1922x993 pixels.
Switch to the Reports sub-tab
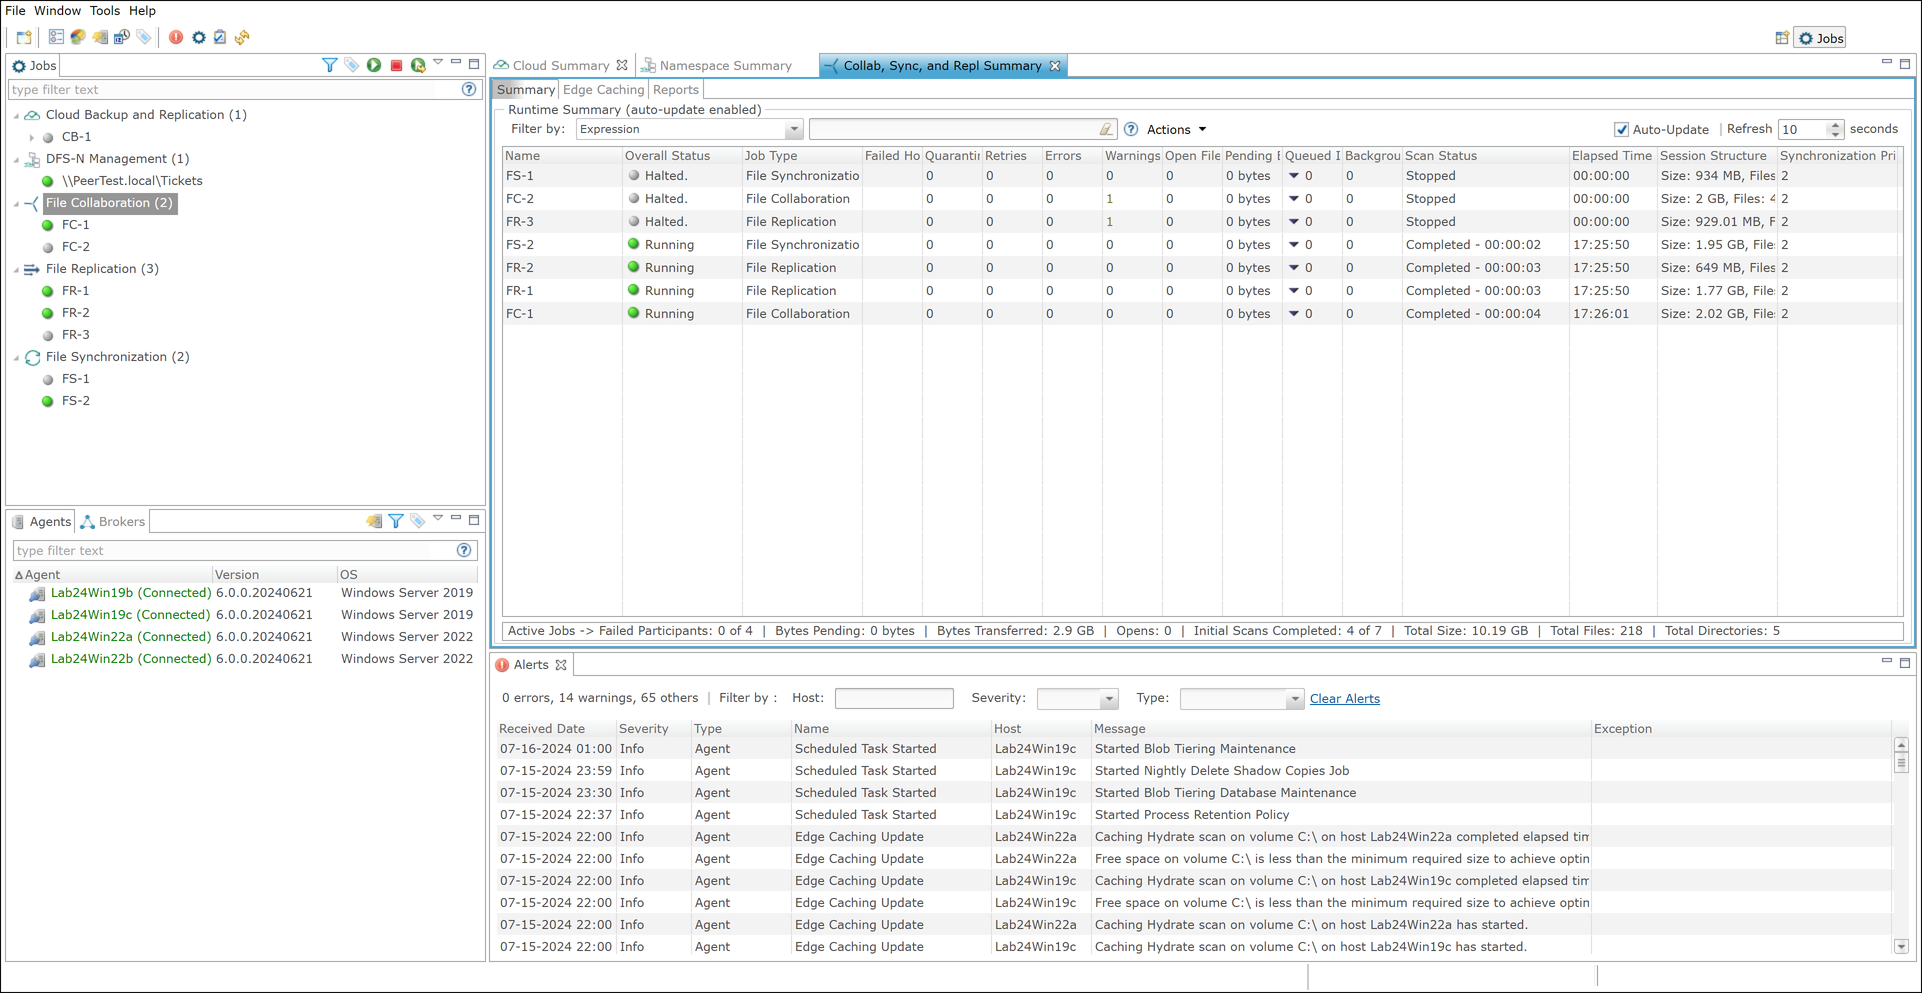pos(676,89)
